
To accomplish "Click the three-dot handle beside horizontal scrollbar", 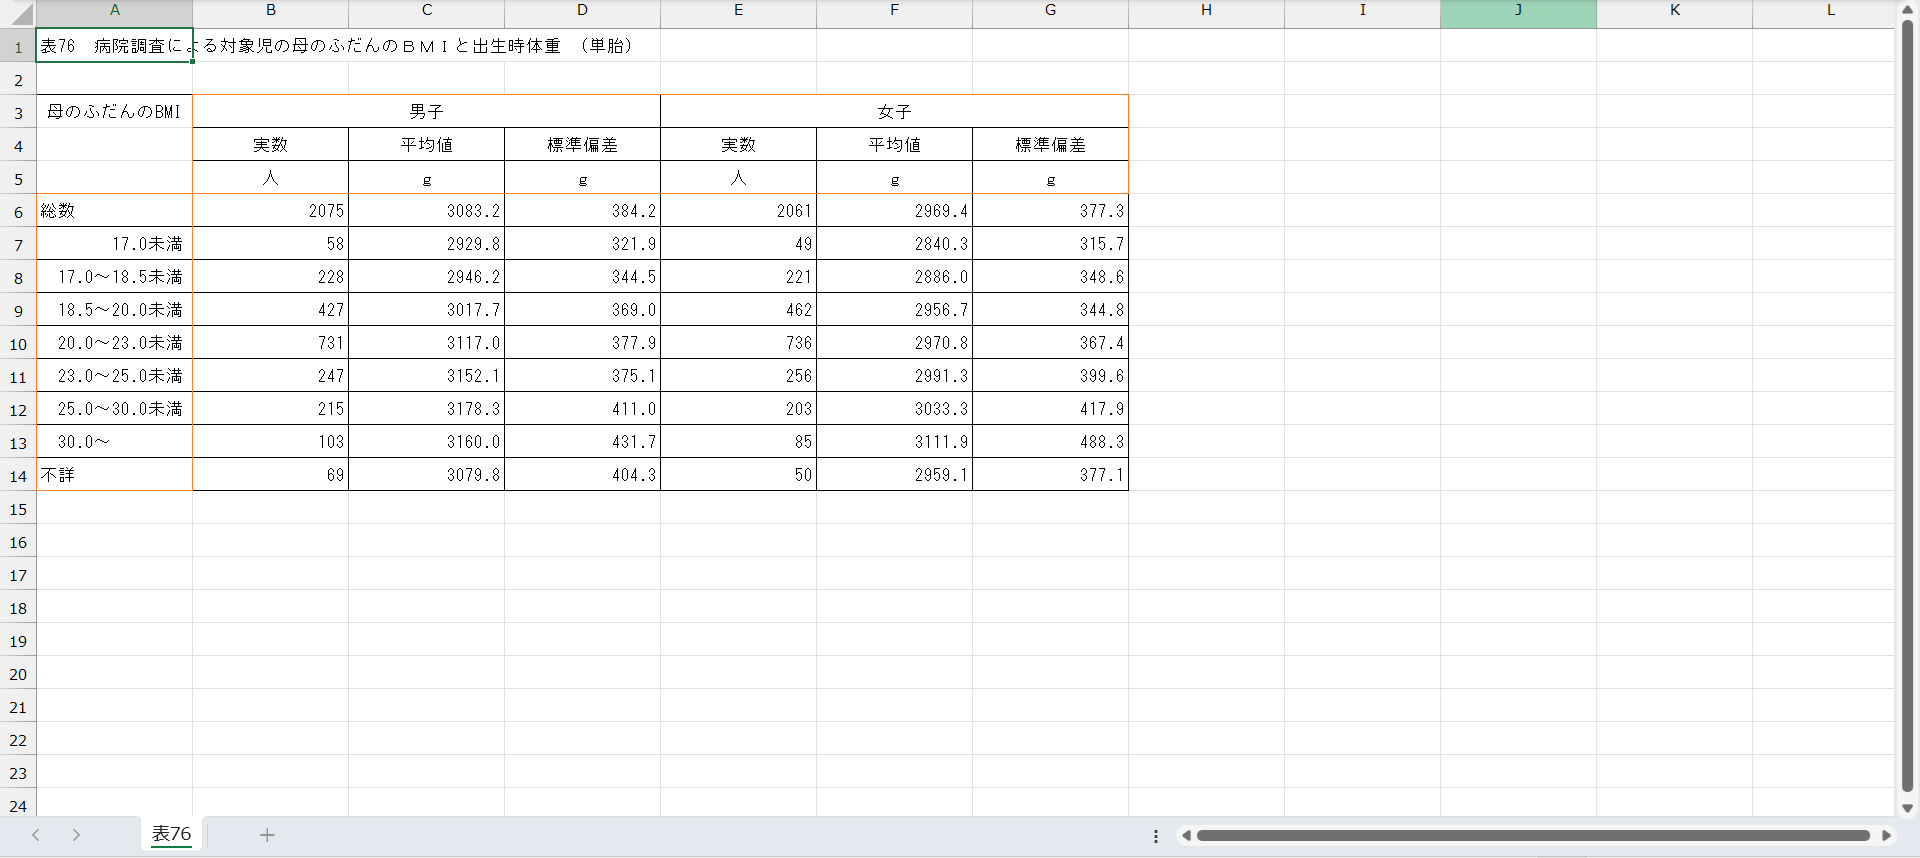I will click(x=1156, y=836).
